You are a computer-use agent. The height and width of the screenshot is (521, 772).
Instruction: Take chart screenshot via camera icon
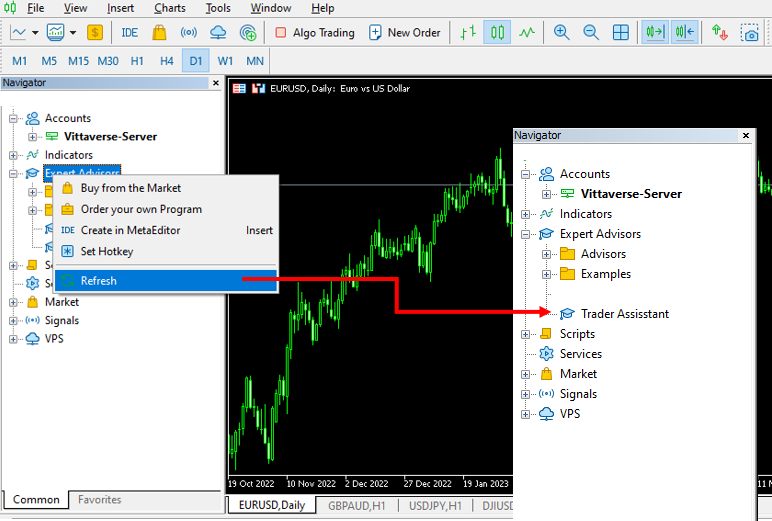(x=749, y=33)
